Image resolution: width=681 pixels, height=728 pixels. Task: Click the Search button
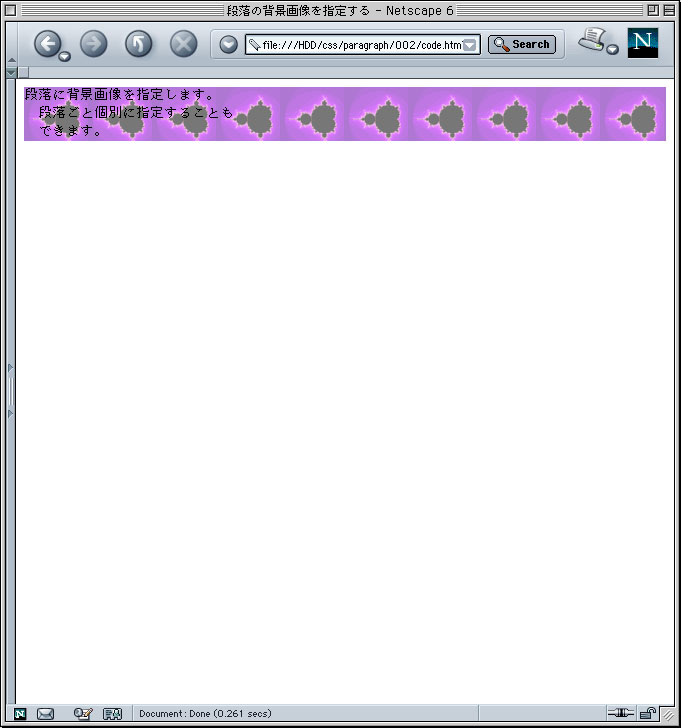(x=522, y=45)
